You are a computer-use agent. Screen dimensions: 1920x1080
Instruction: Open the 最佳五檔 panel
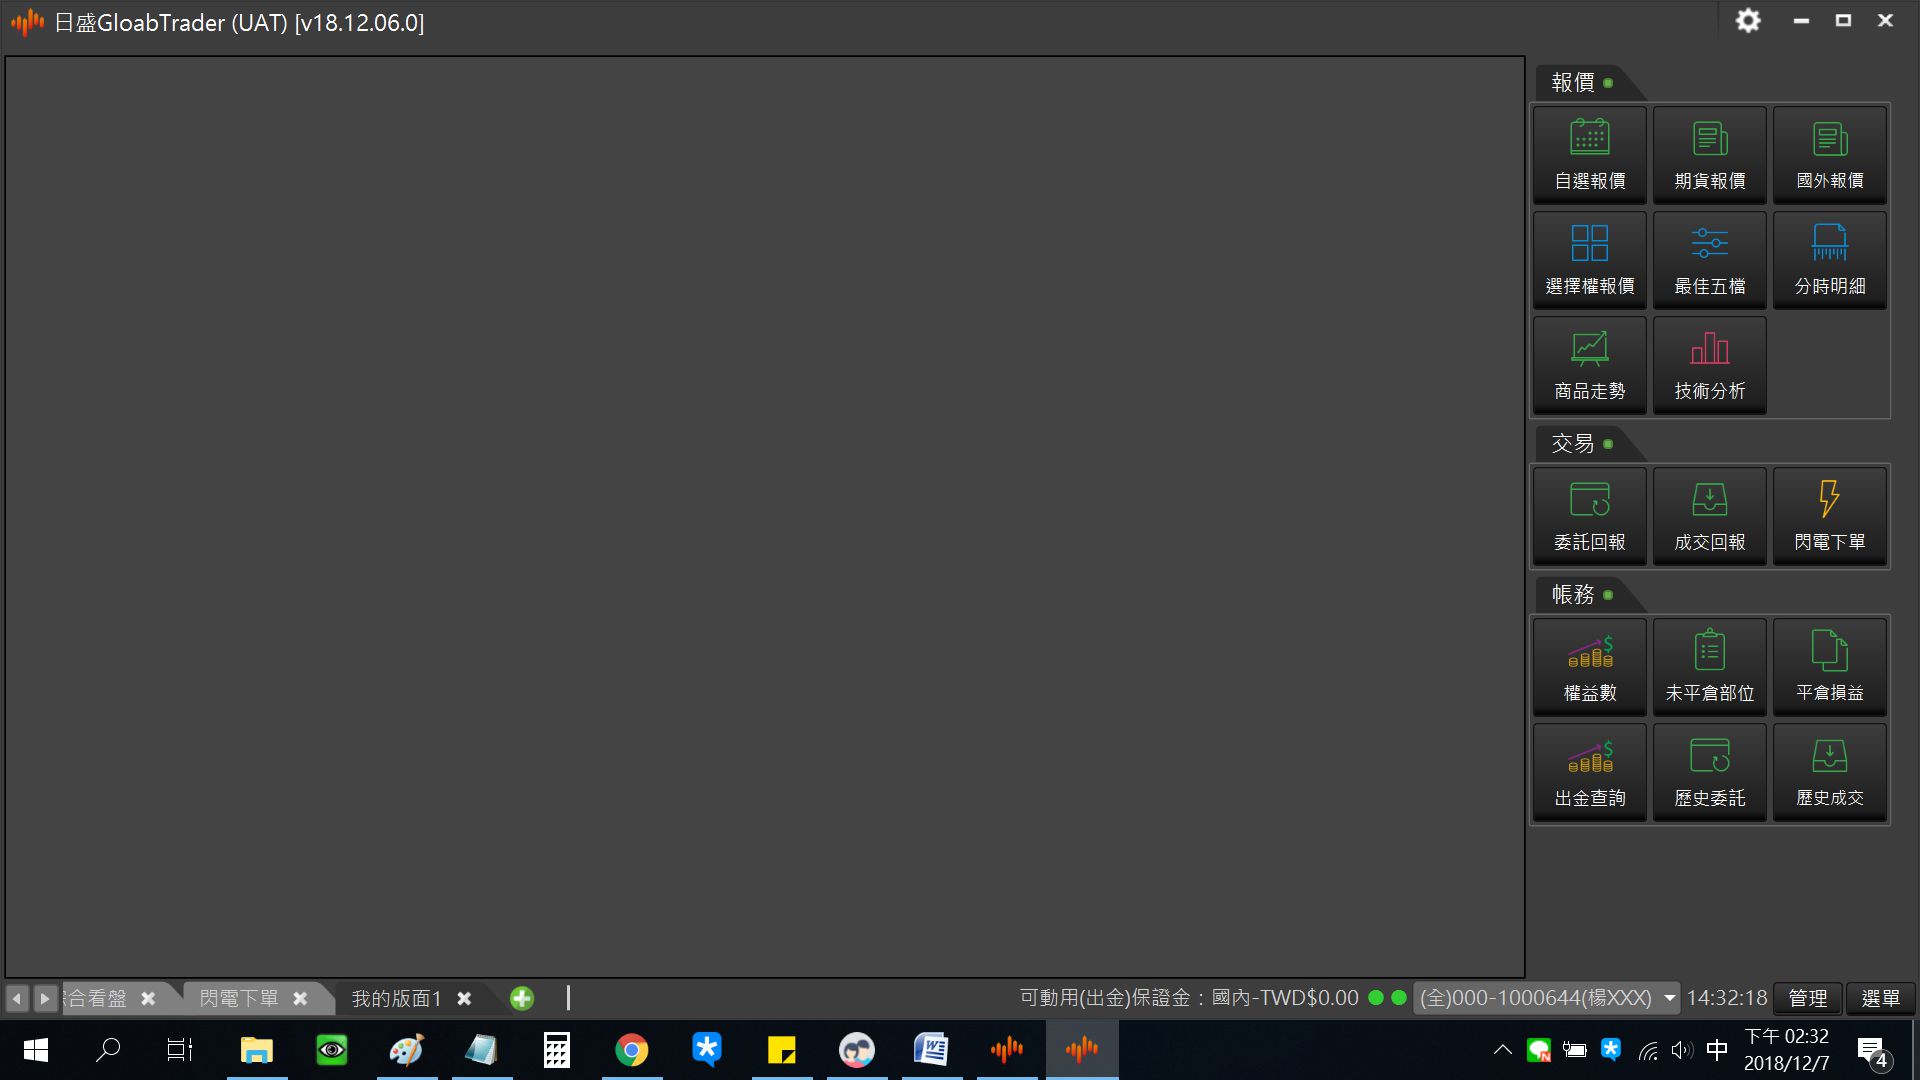[1709, 260]
